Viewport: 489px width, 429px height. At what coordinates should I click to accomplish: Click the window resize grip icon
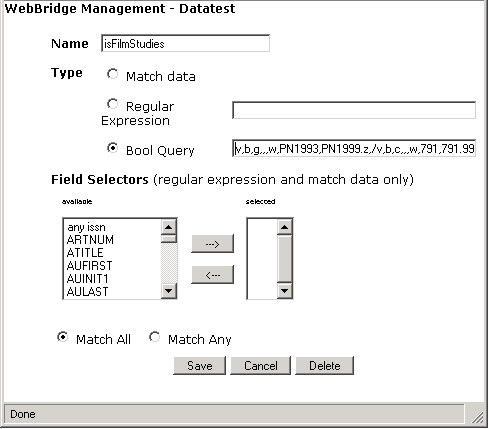point(477,417)
